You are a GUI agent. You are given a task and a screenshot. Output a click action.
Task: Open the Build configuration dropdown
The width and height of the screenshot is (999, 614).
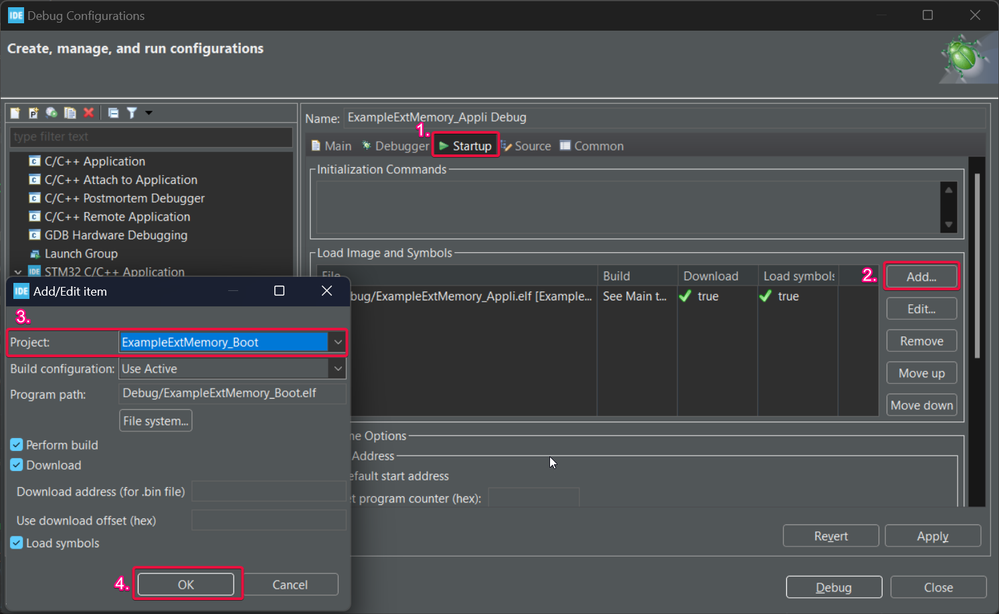[x=338, y=368]
